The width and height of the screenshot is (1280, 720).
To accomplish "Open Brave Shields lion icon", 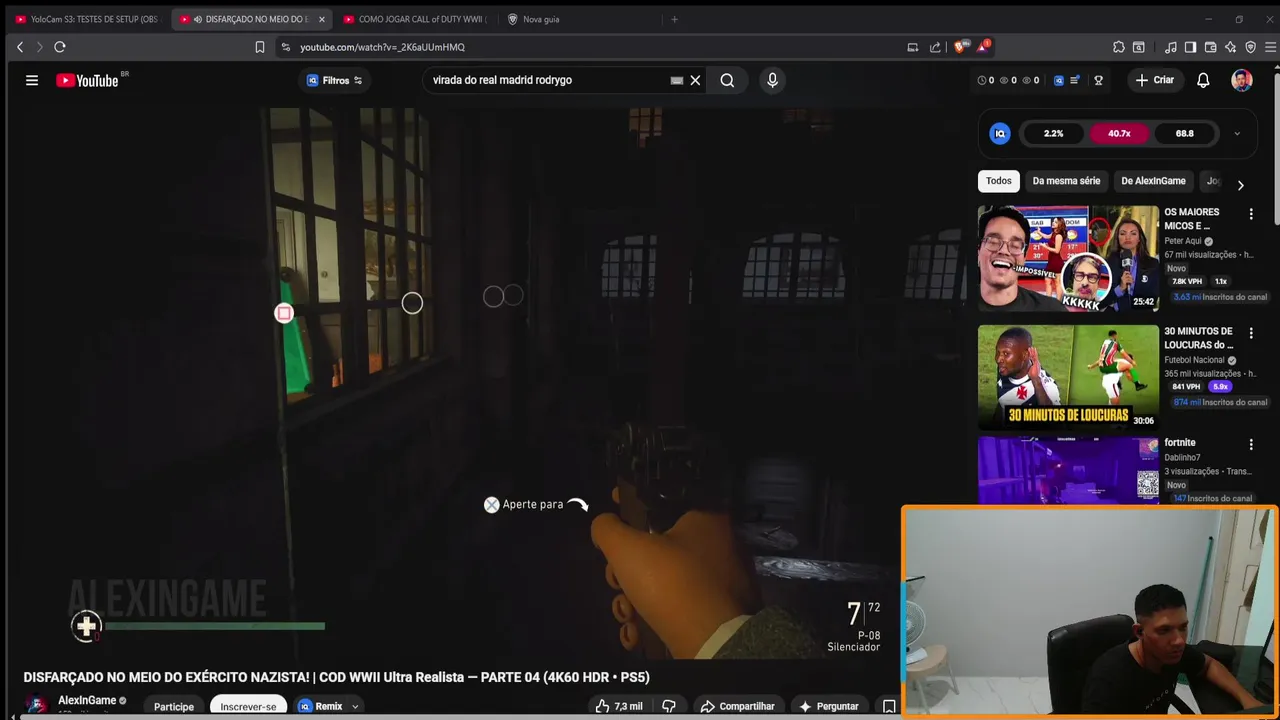I will click(960, 47).
